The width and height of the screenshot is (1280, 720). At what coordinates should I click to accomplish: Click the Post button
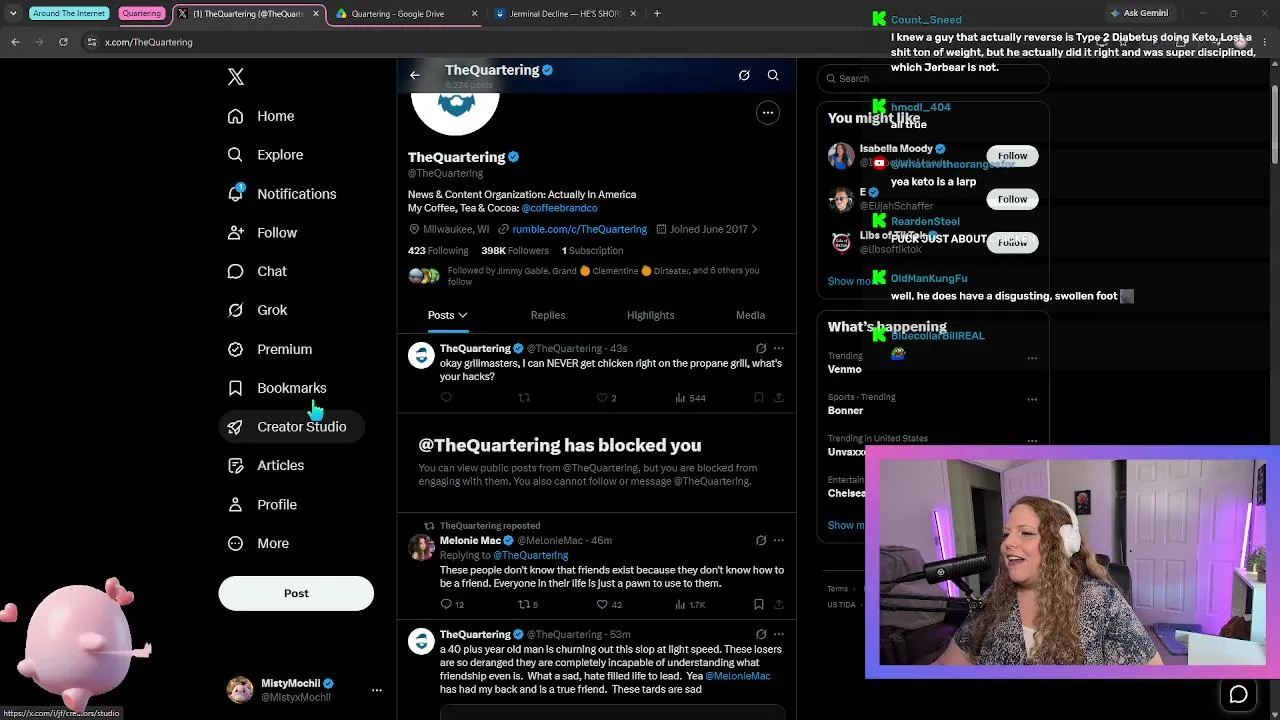pyautogui.click(x=296, y=593)
